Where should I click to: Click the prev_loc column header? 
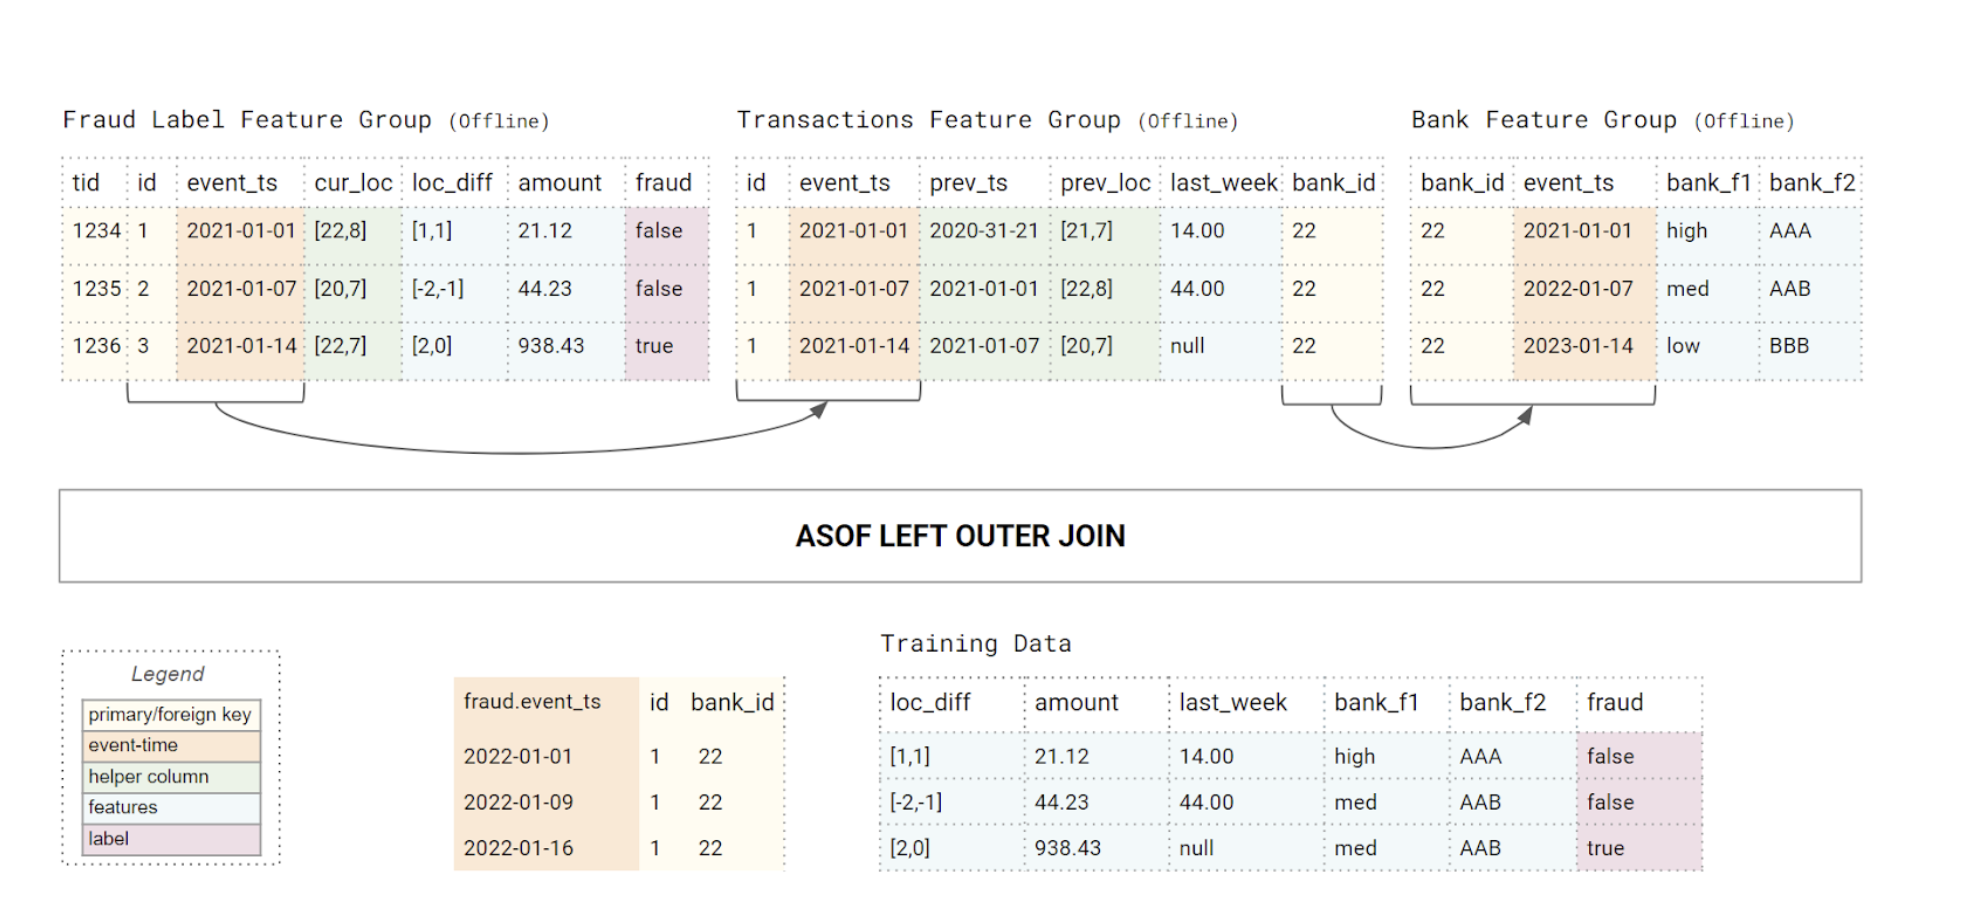tap(1104, 183)
